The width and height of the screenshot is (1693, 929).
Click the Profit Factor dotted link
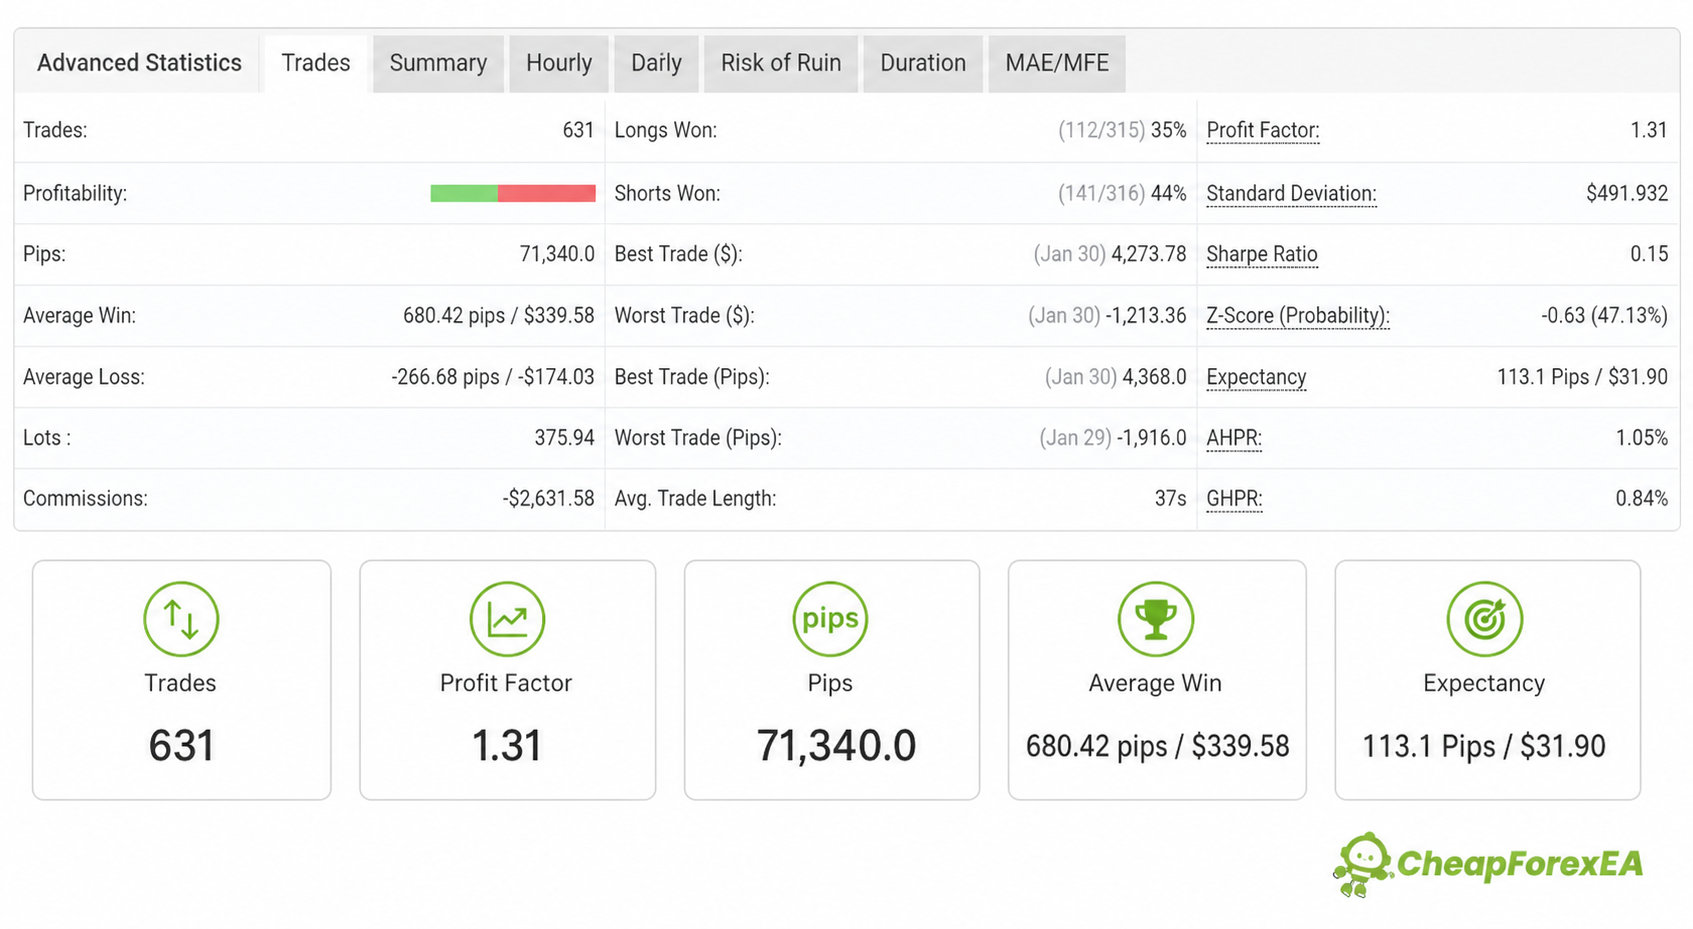1263,130
